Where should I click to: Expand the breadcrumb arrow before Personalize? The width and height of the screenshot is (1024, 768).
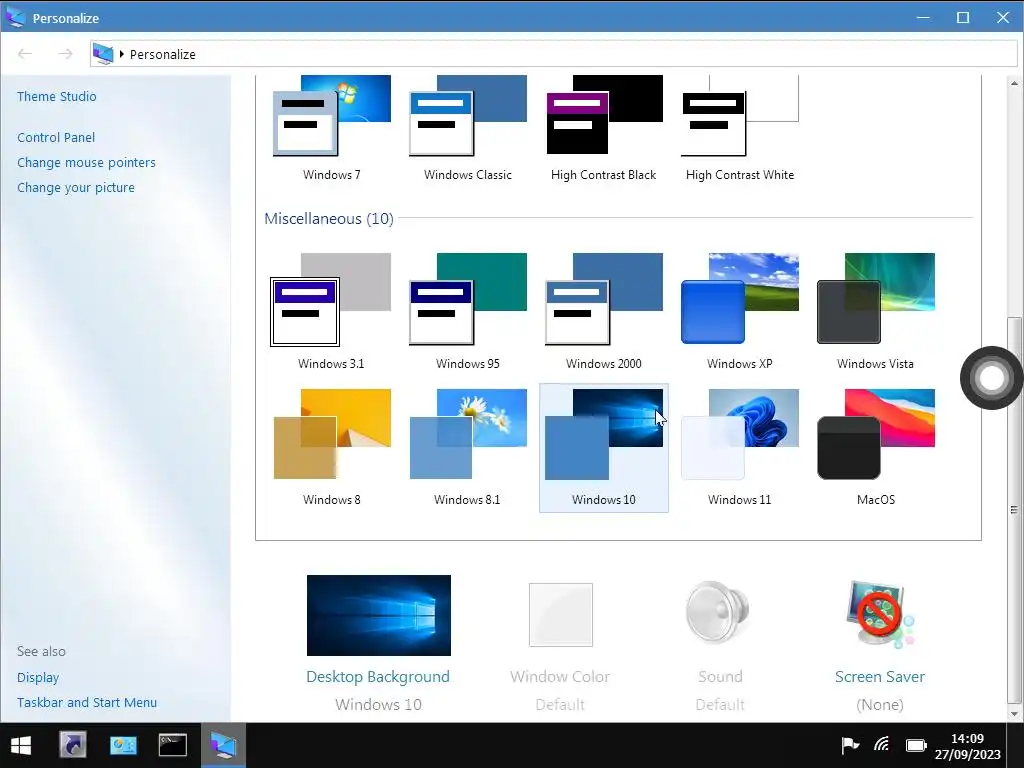click(121, 54)
